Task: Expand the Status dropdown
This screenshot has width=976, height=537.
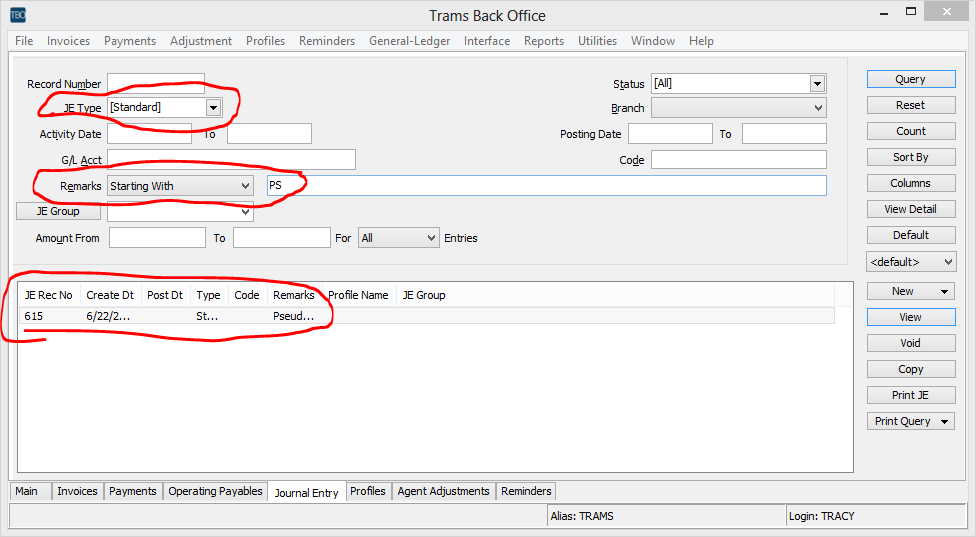Action: click(x=817, y=84)
